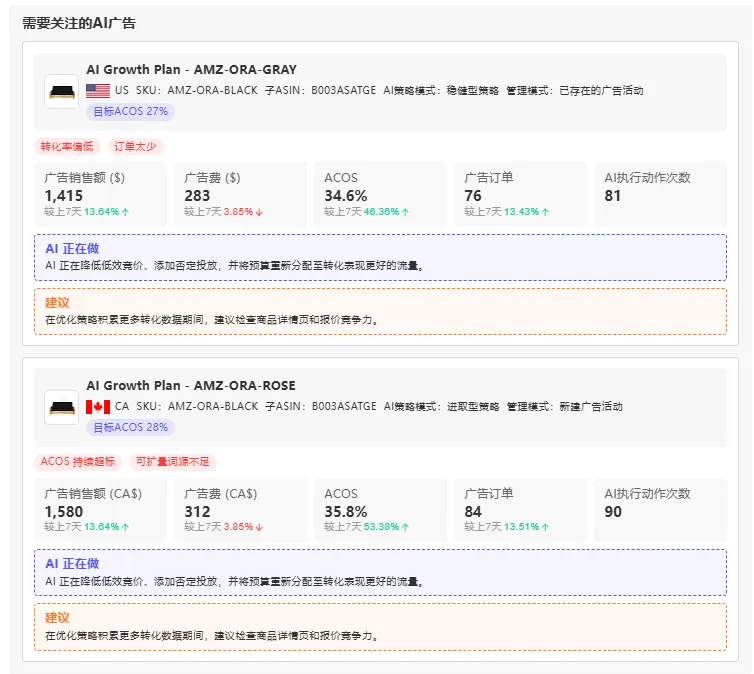Screen dimensions: 754x674
Task: Open AI Growth Plan - AMZ-ORA-GRAY title
Action: point(191,70)
